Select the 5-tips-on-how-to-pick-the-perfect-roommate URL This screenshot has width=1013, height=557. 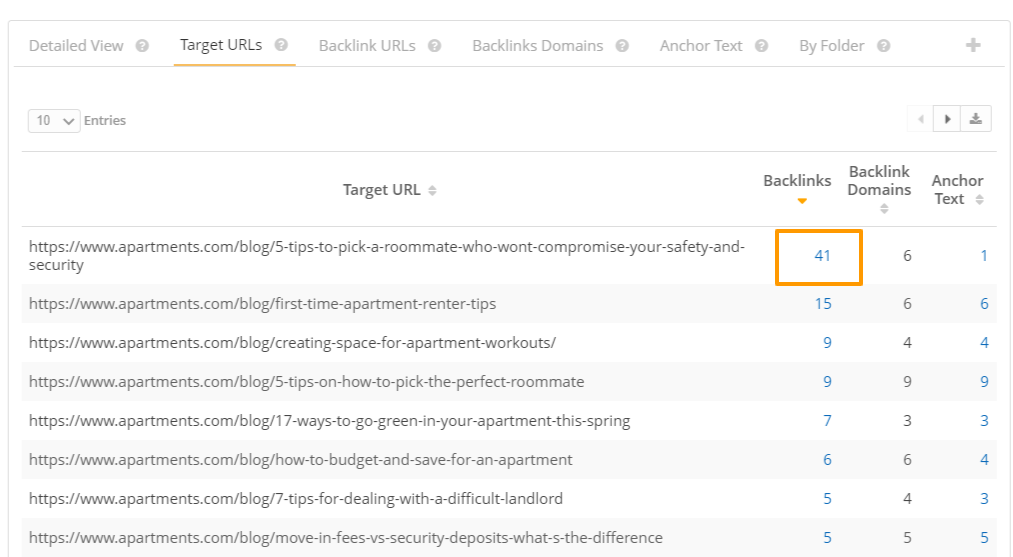pyautogui.click(x=306, y=382)
